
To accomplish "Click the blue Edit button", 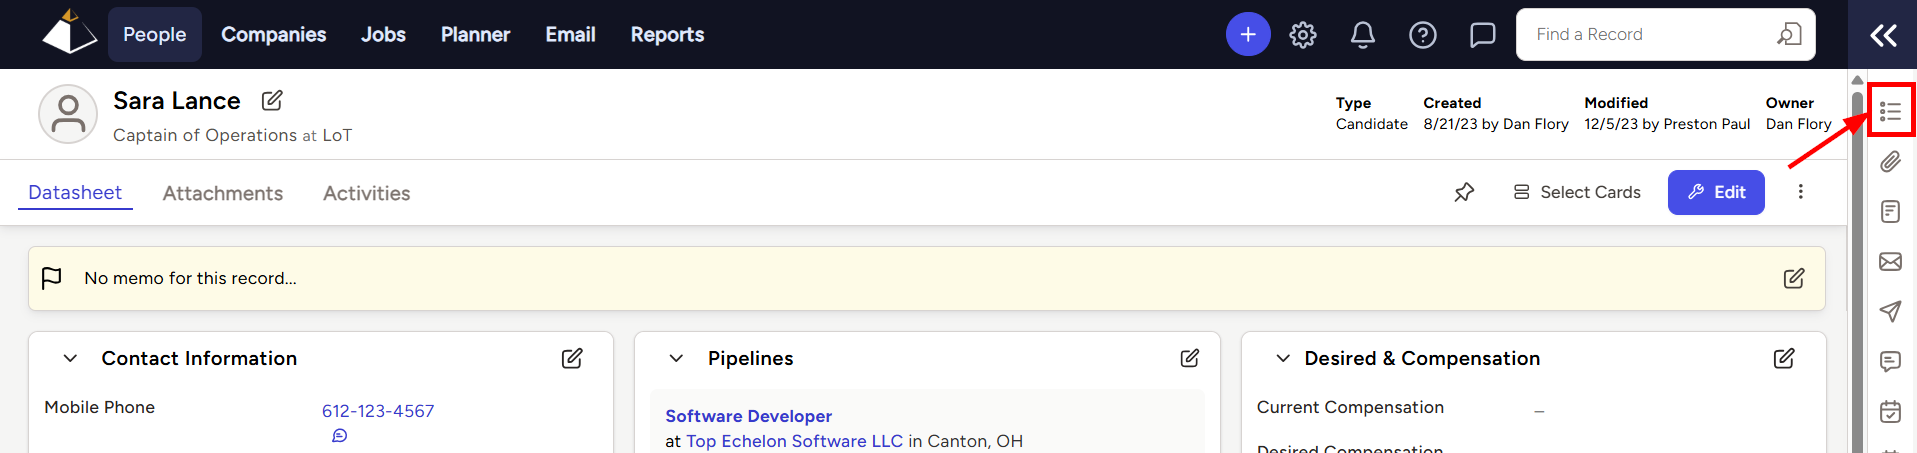I will coord(1716,192).
